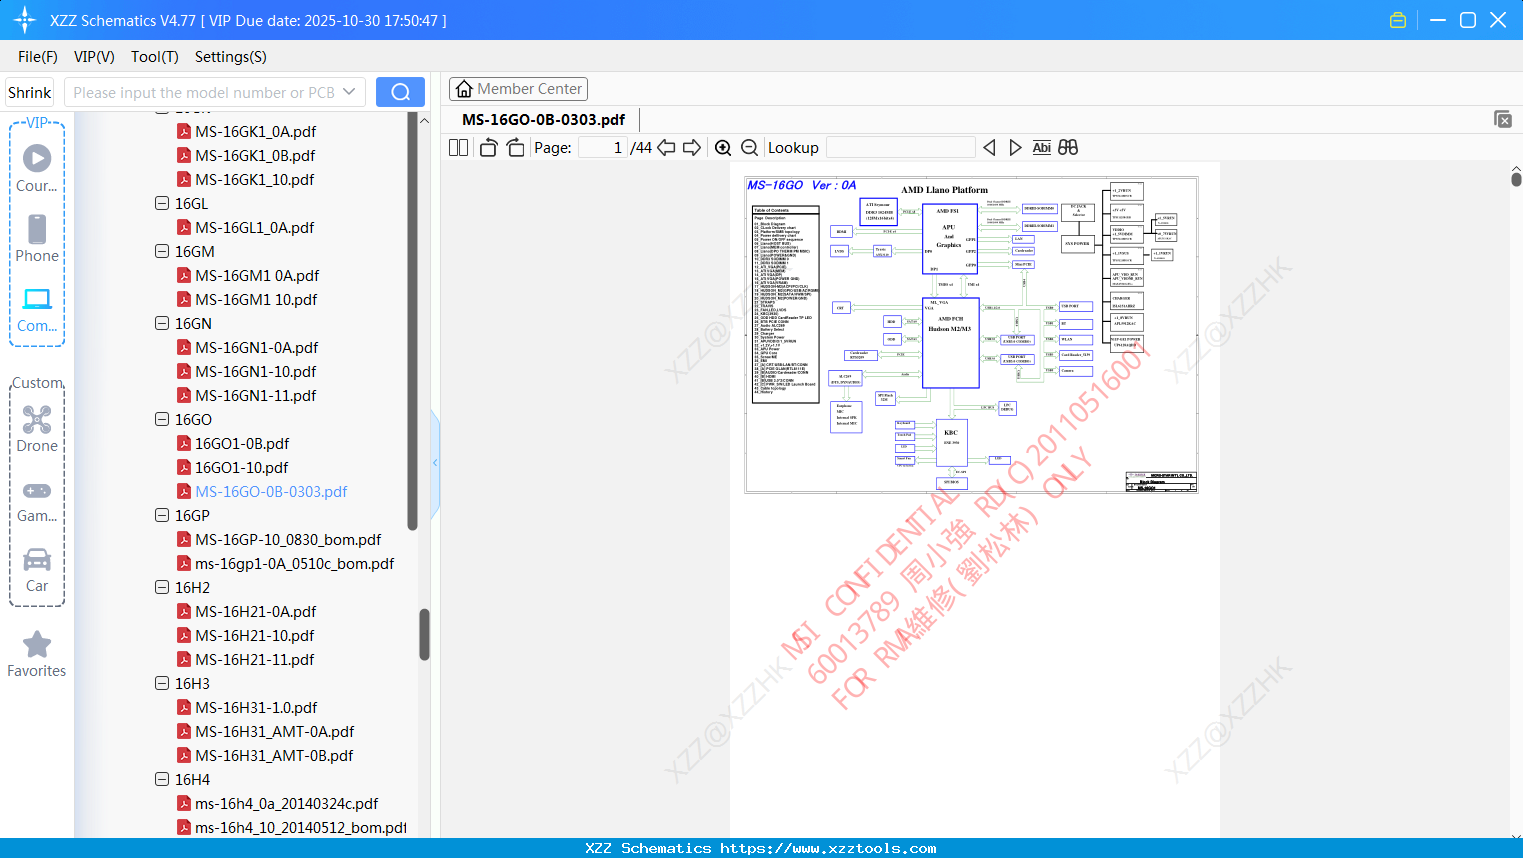Collapse the 16GP folder
The width and height of the screenshot is (1523, 858).
pyautogui.click(x=162, y=515)
